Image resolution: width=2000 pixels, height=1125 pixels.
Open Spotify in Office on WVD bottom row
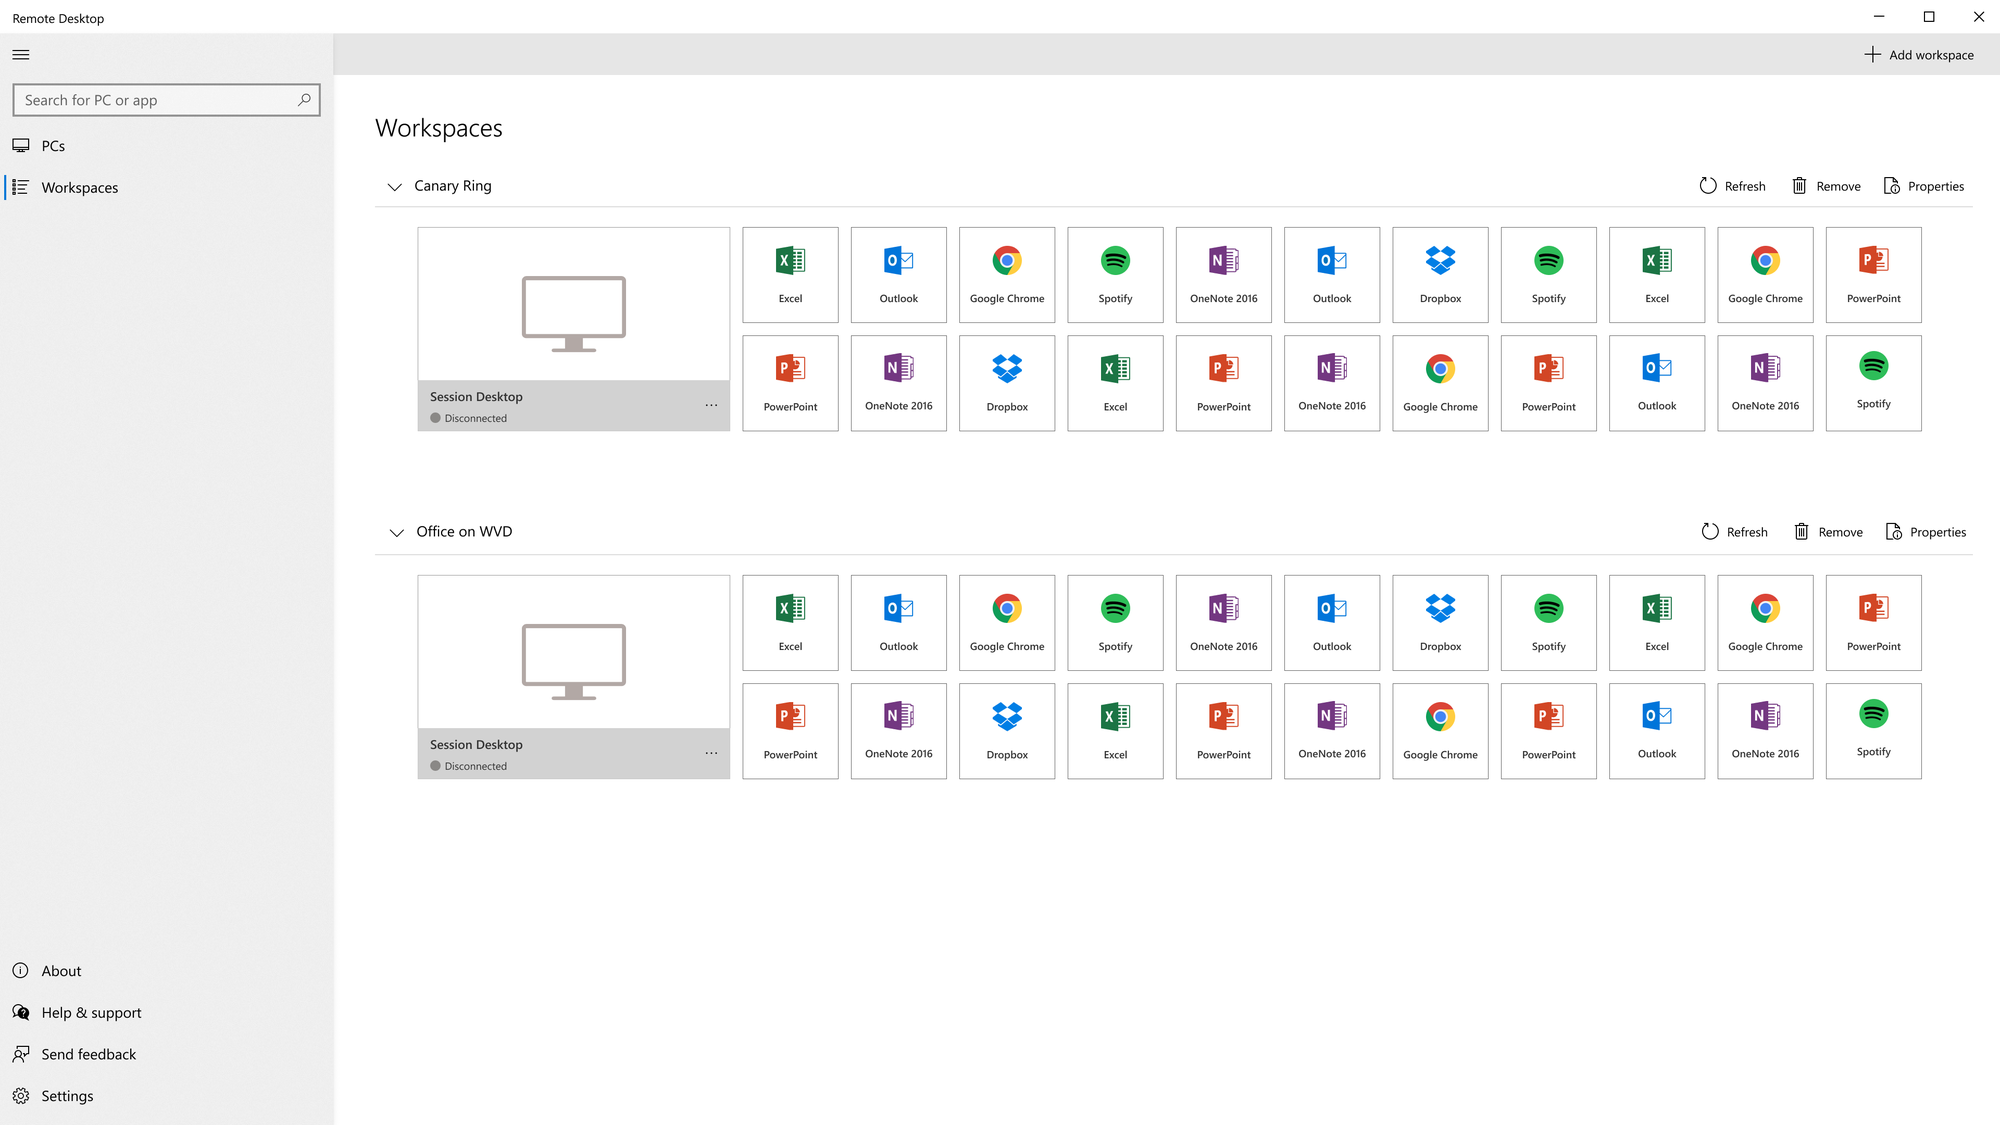1874,731
